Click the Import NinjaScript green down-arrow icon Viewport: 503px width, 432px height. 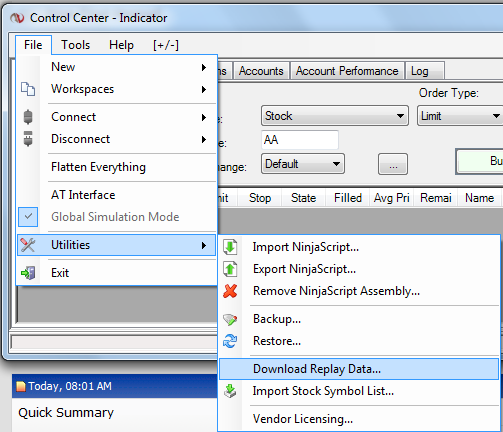click(x=230, y=247)
